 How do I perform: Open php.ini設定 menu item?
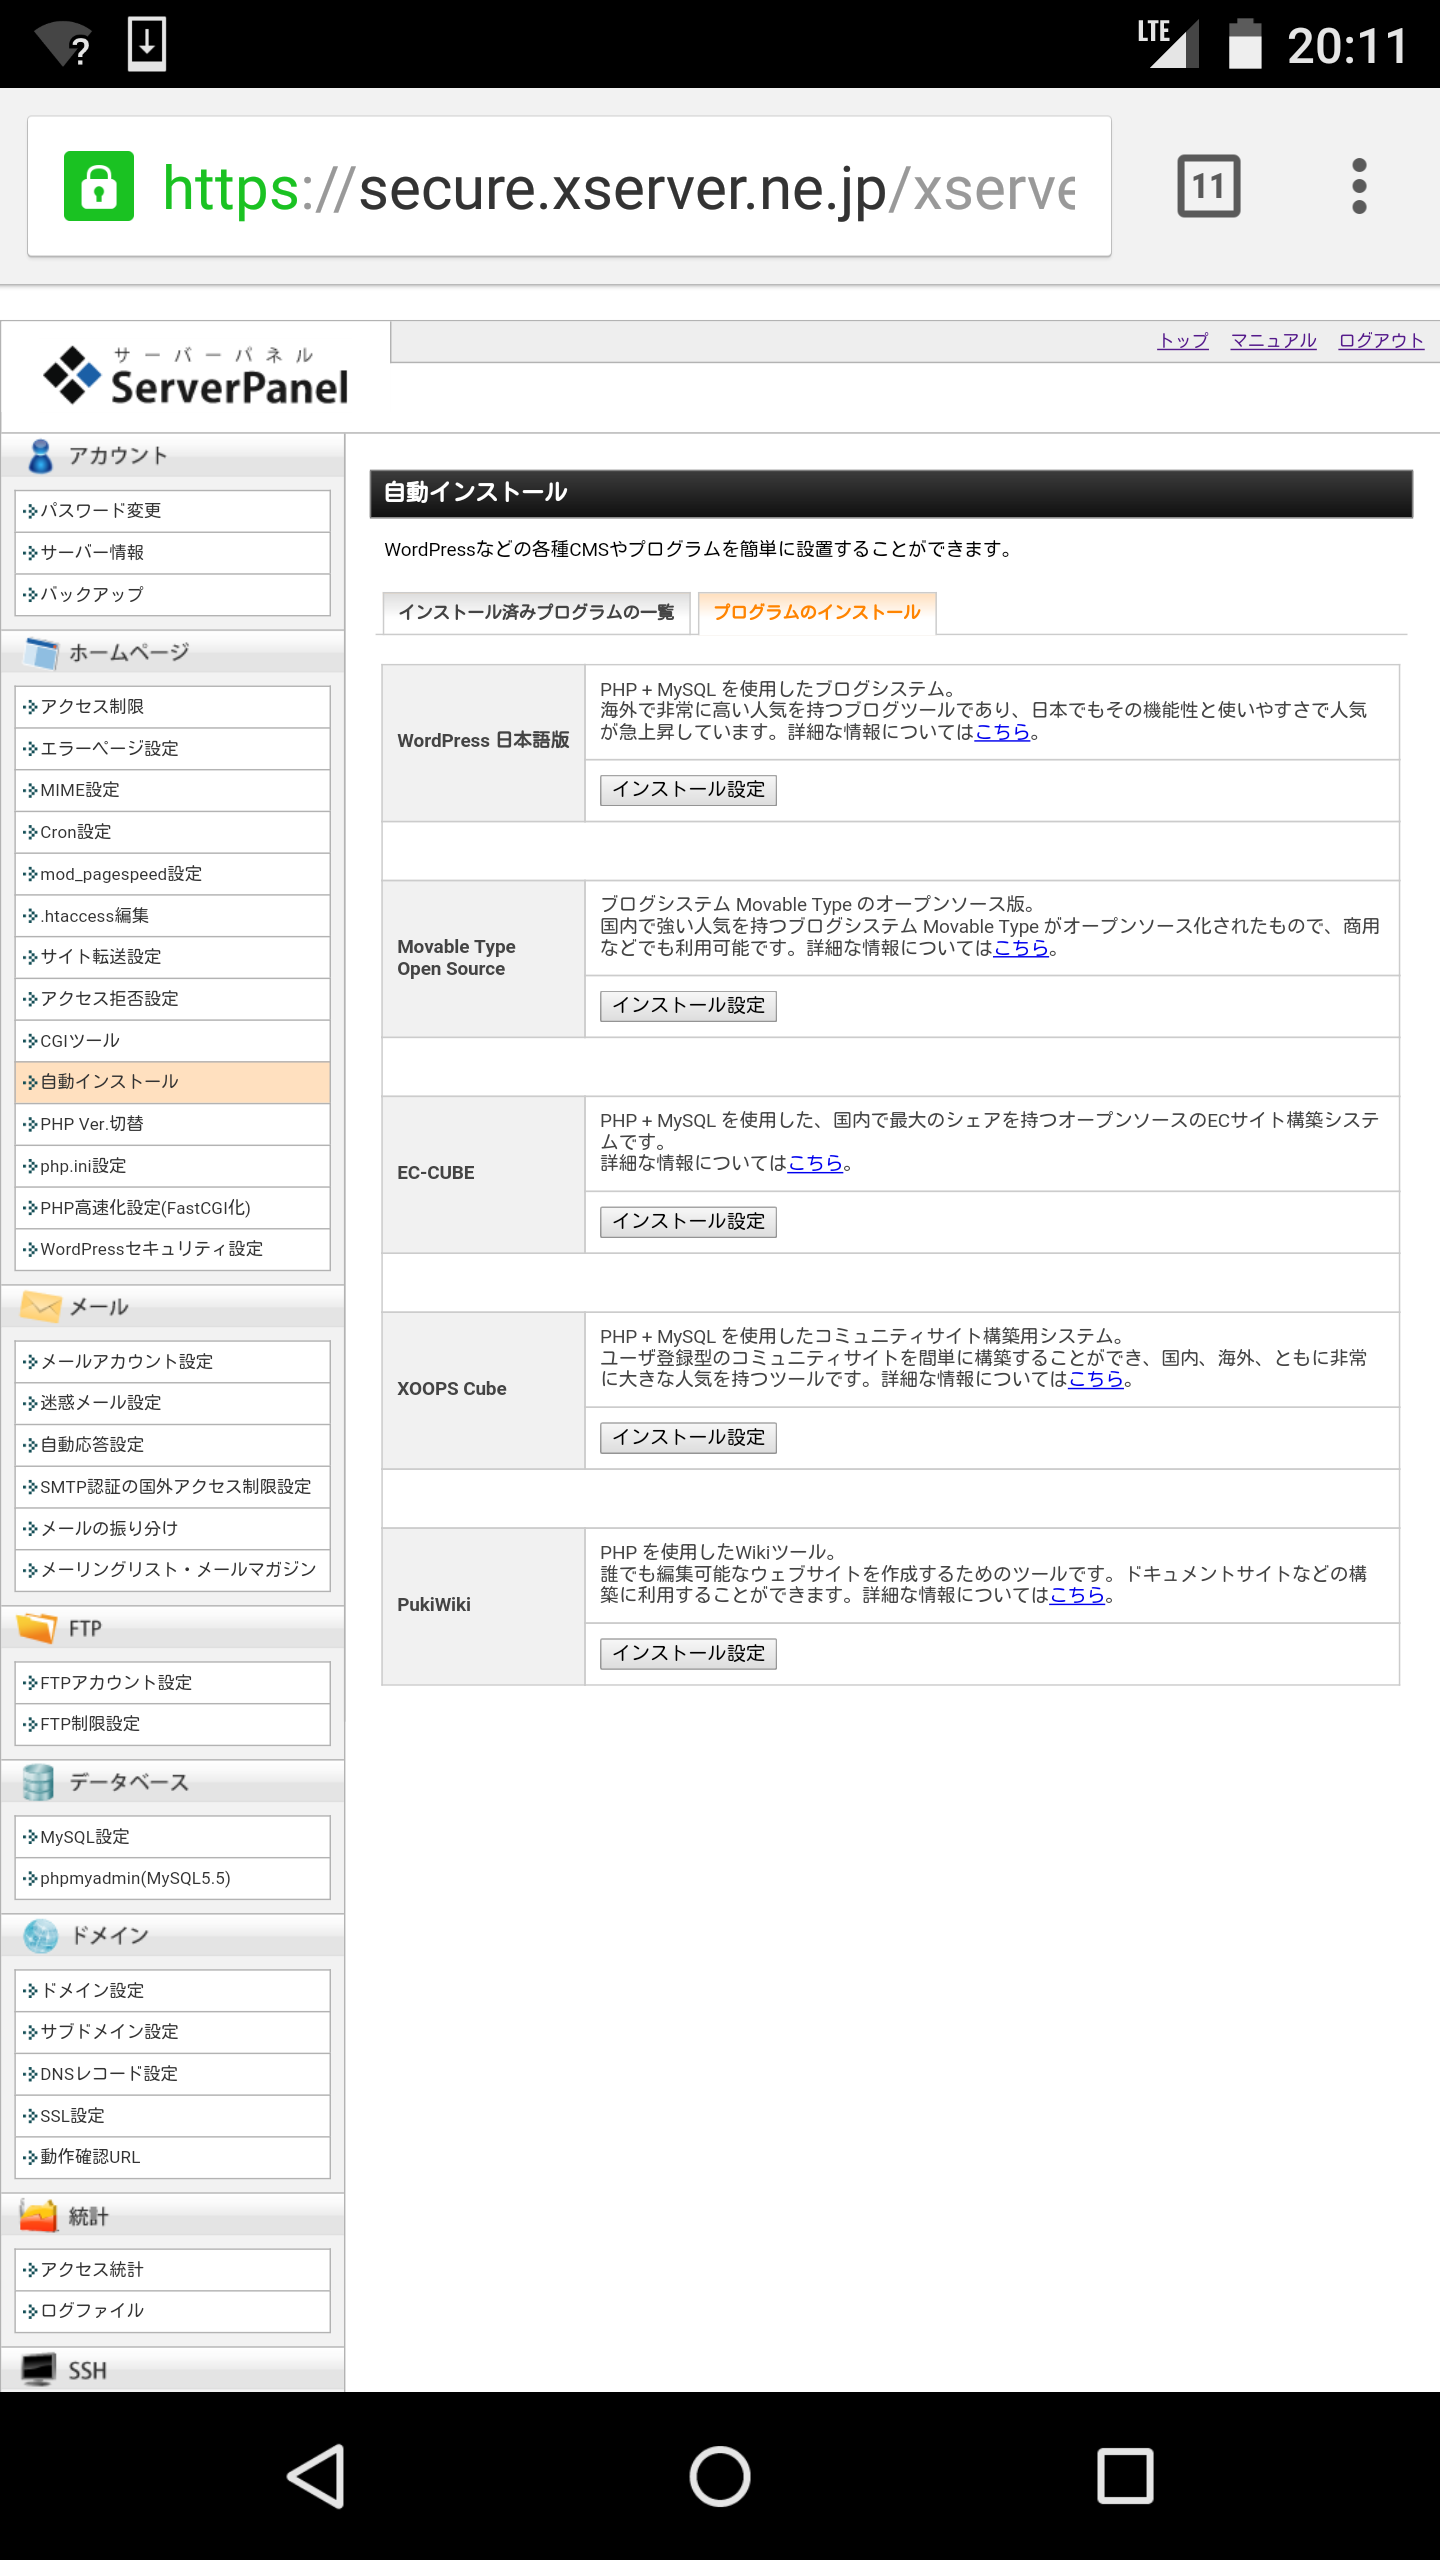(173, 1166)
